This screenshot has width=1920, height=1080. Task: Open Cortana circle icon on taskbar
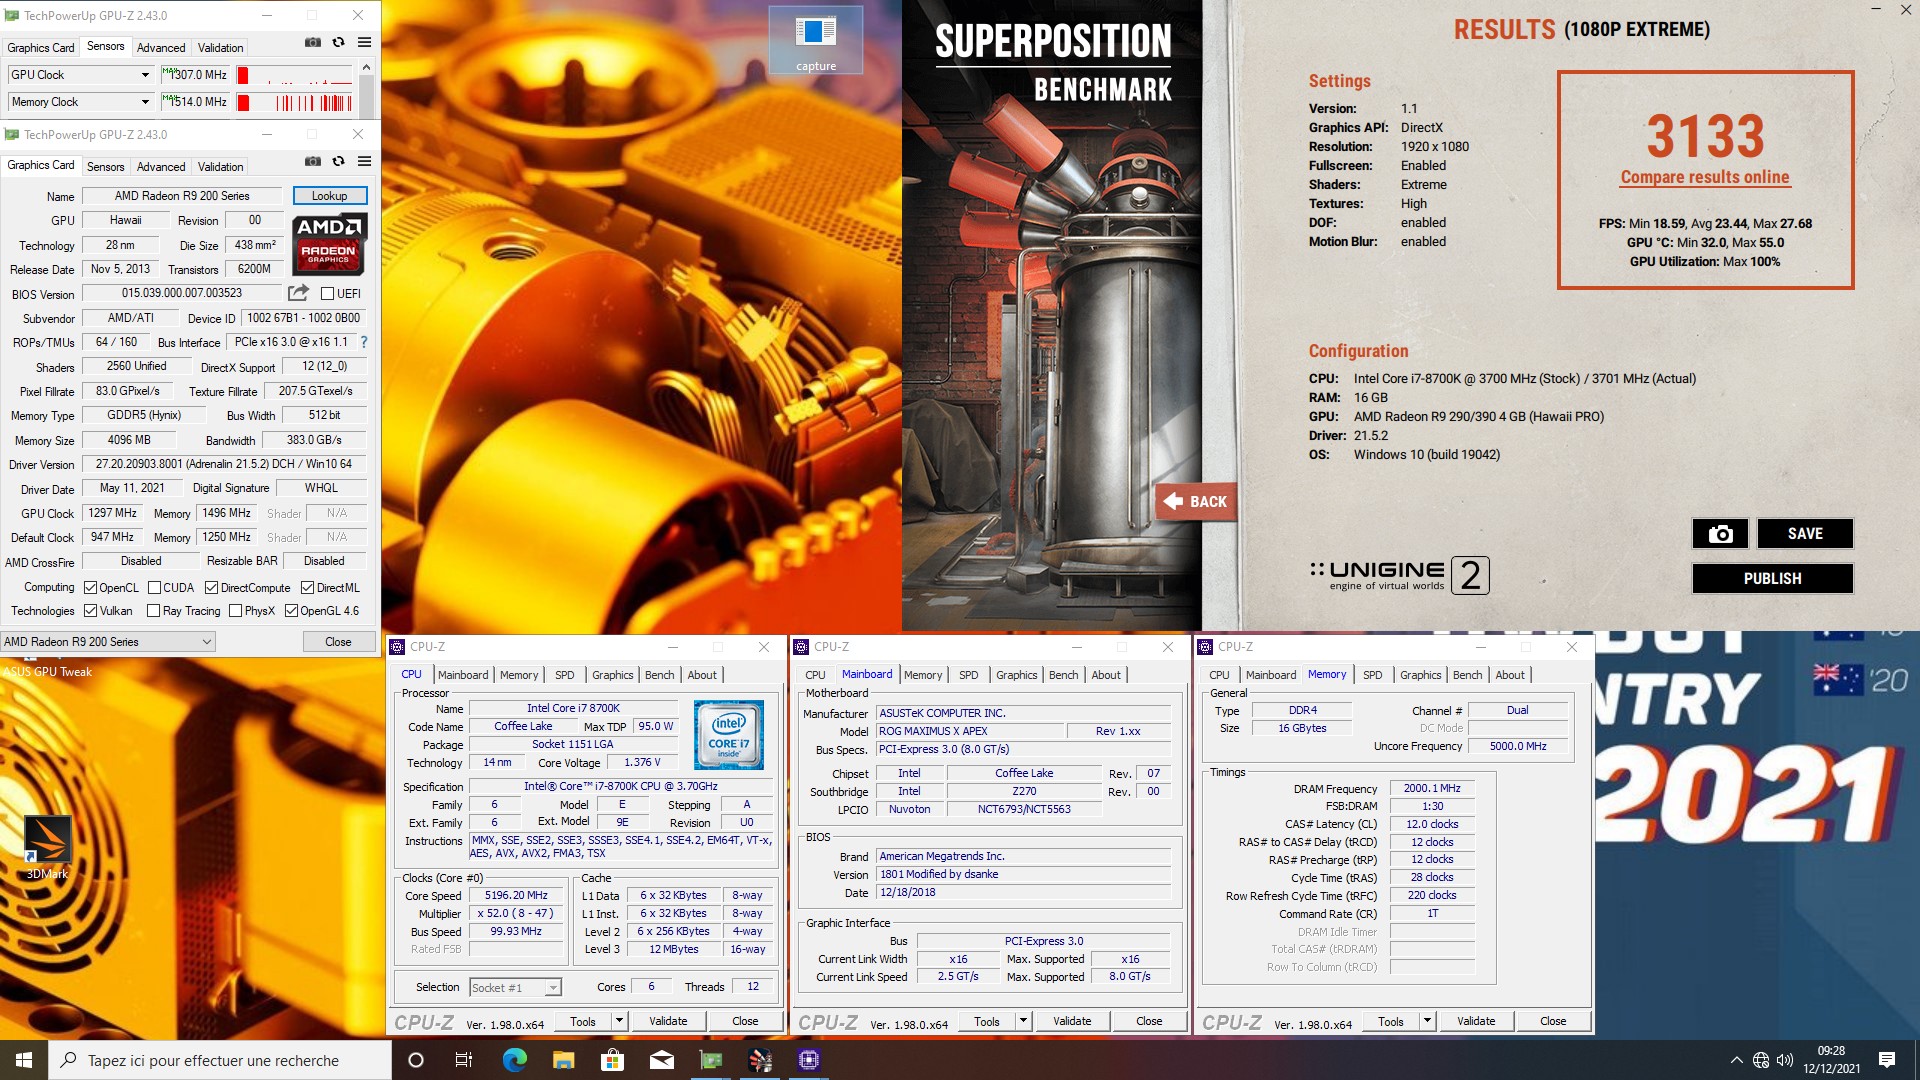pyautogui.click(x=416, y=1060)
